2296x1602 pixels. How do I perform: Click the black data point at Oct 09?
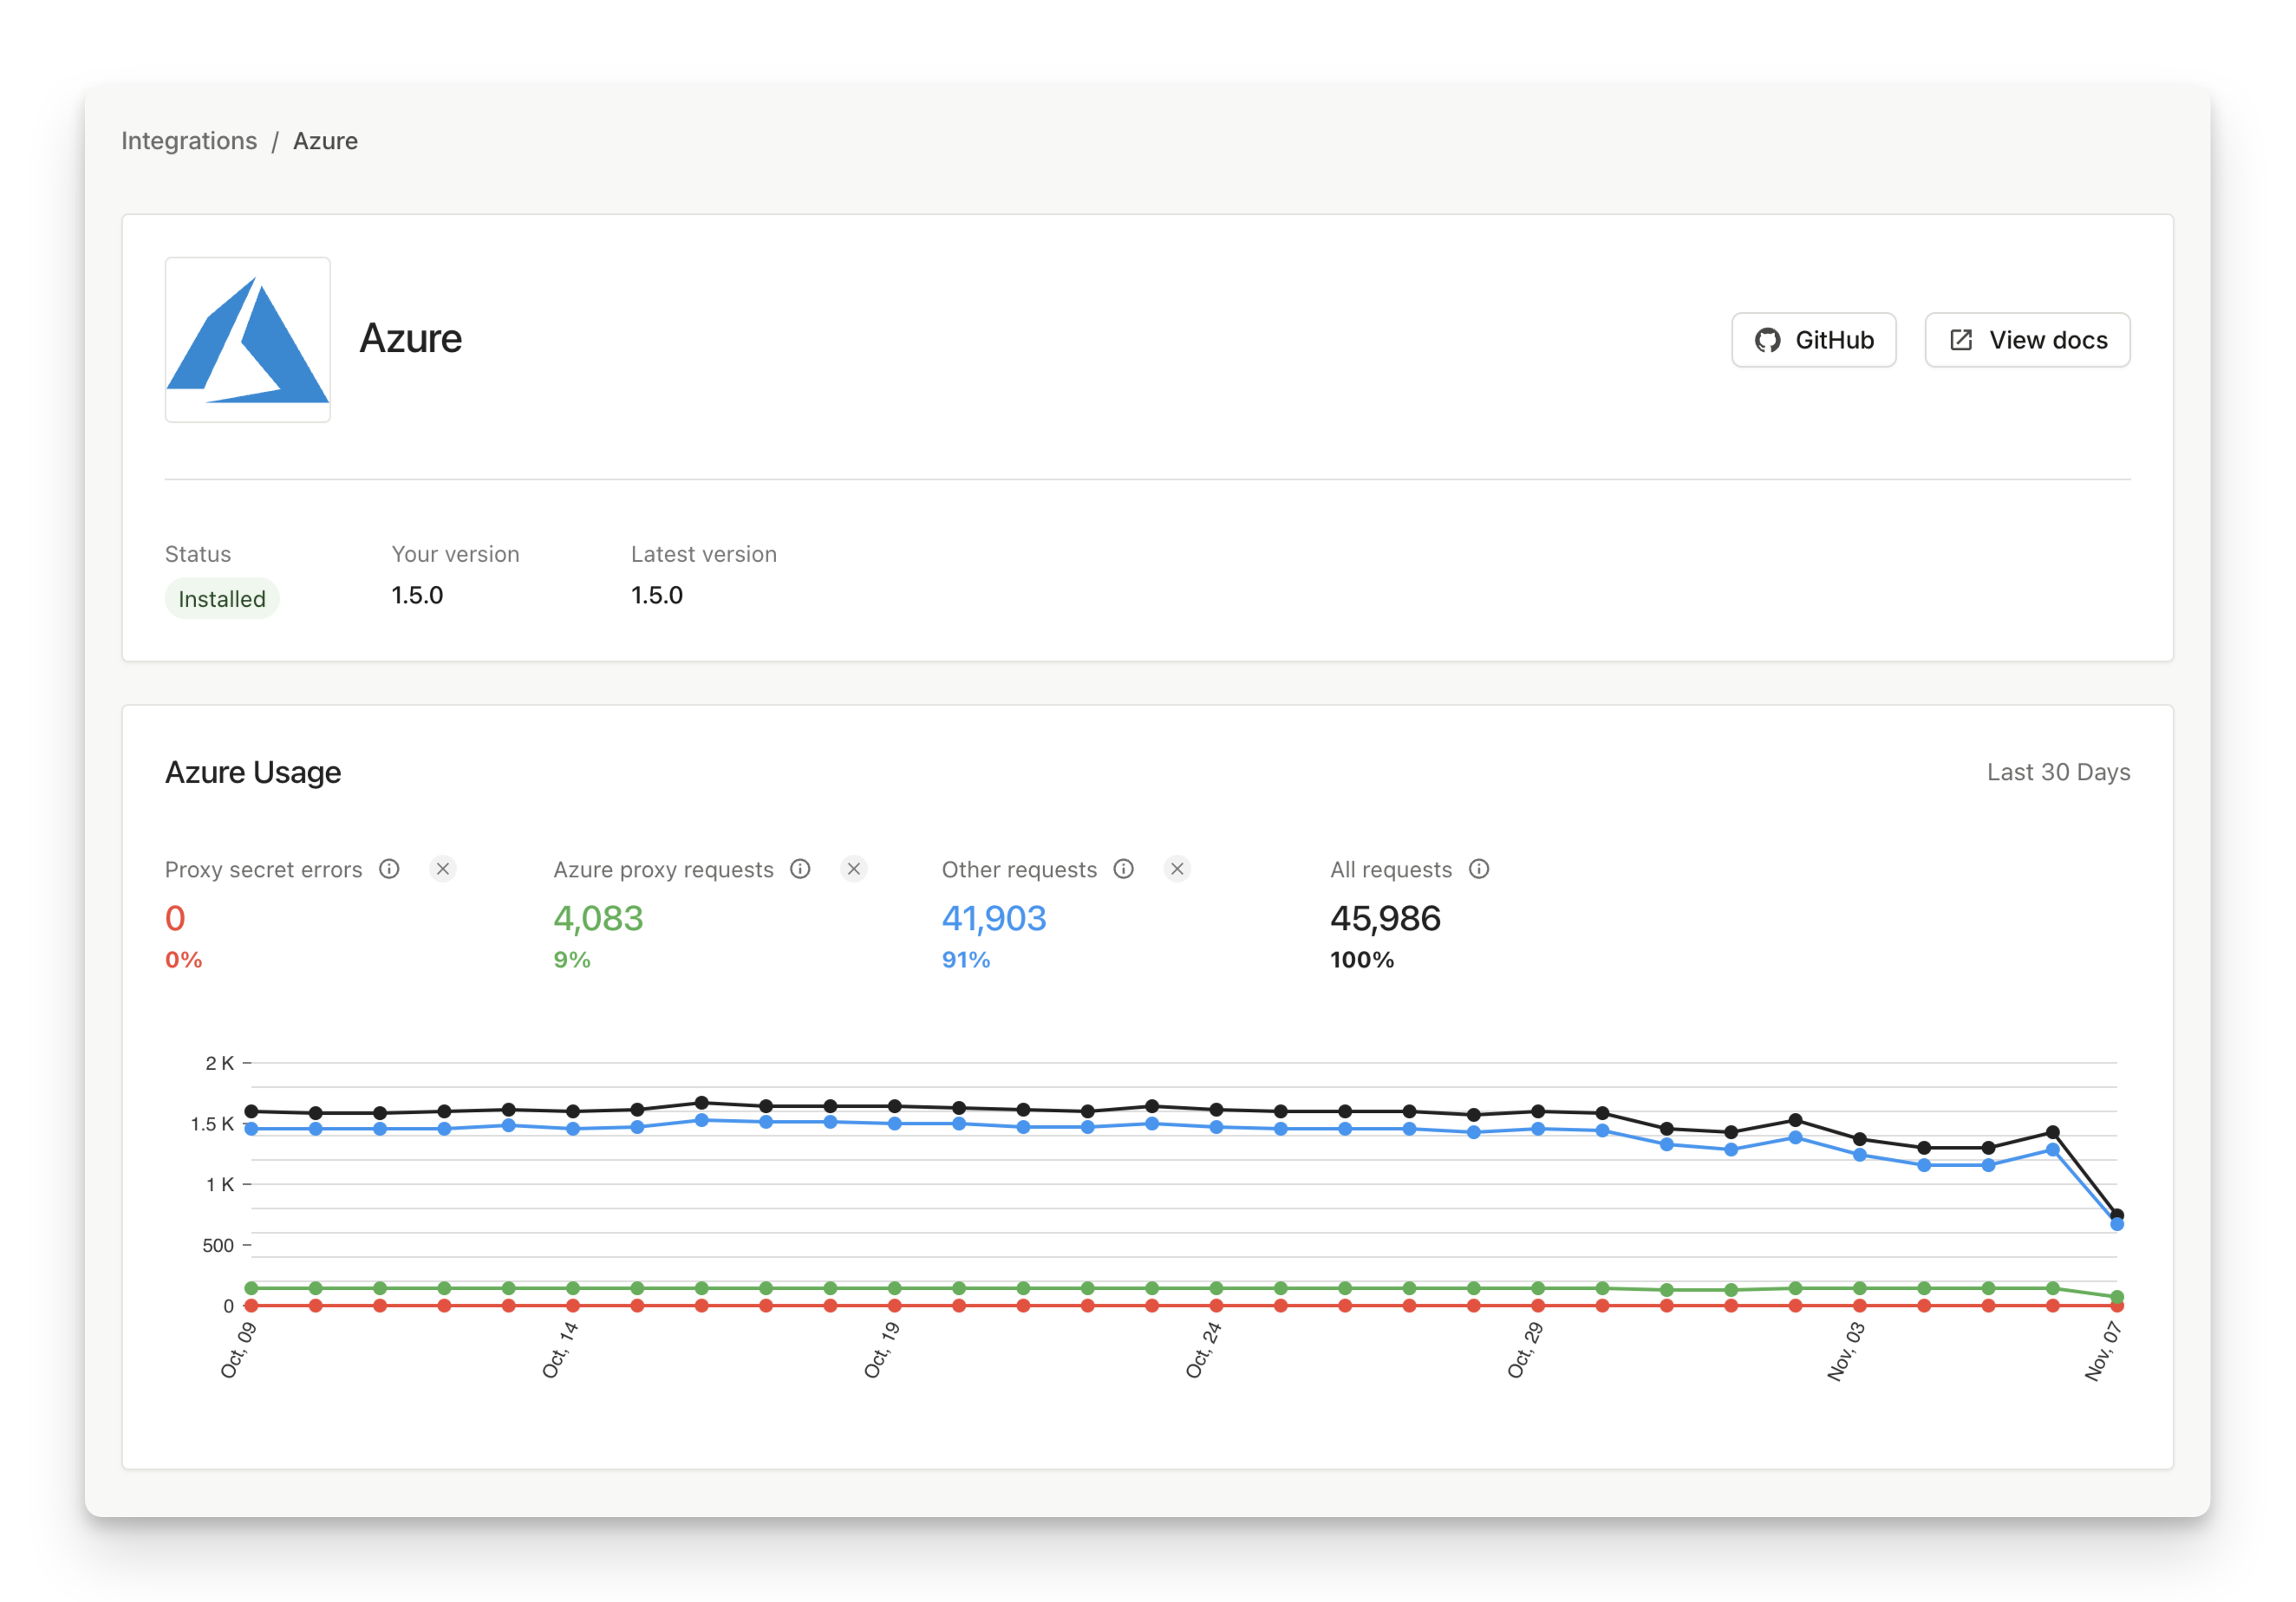[x=252, y=1111]
